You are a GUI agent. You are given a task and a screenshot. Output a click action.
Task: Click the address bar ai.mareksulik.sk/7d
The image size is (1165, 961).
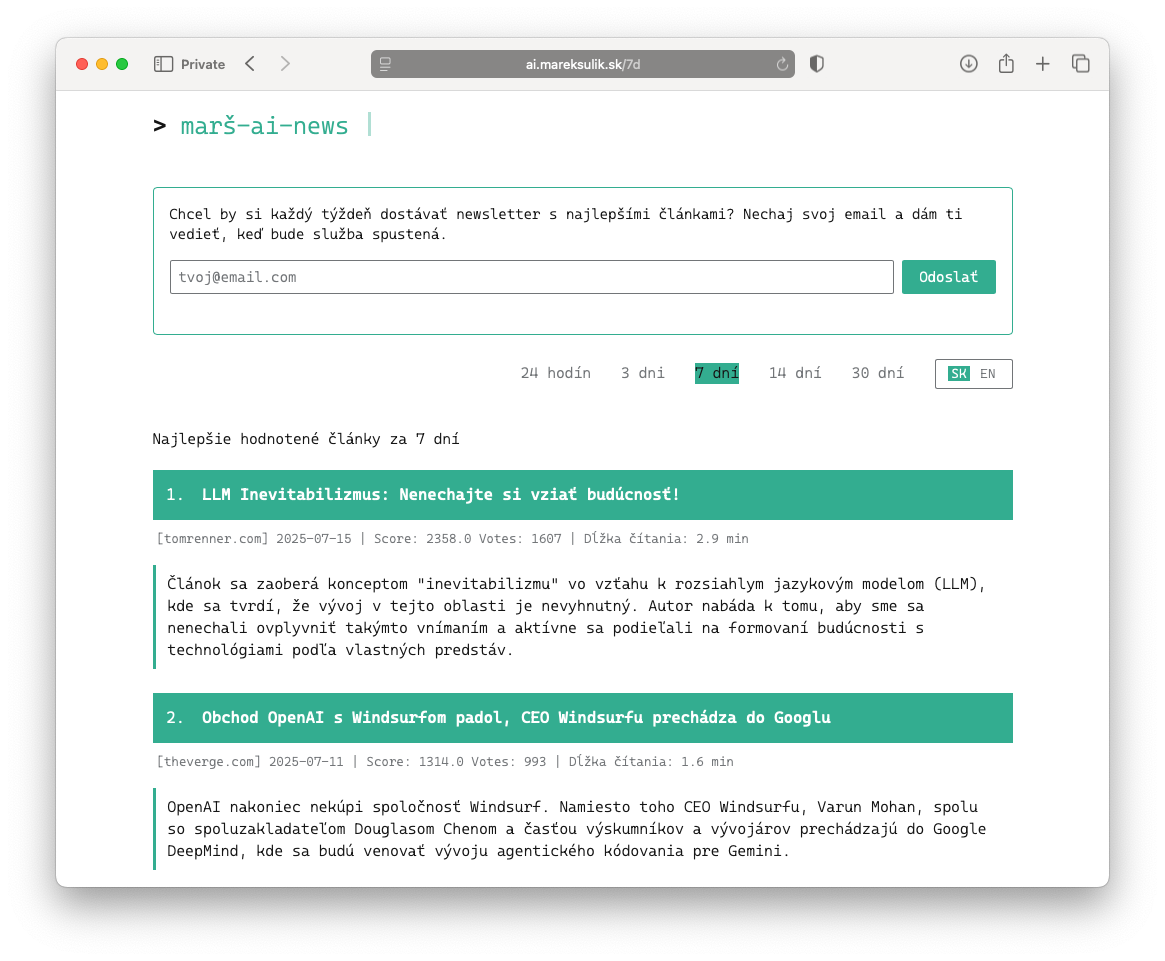(x=582, y=64)
